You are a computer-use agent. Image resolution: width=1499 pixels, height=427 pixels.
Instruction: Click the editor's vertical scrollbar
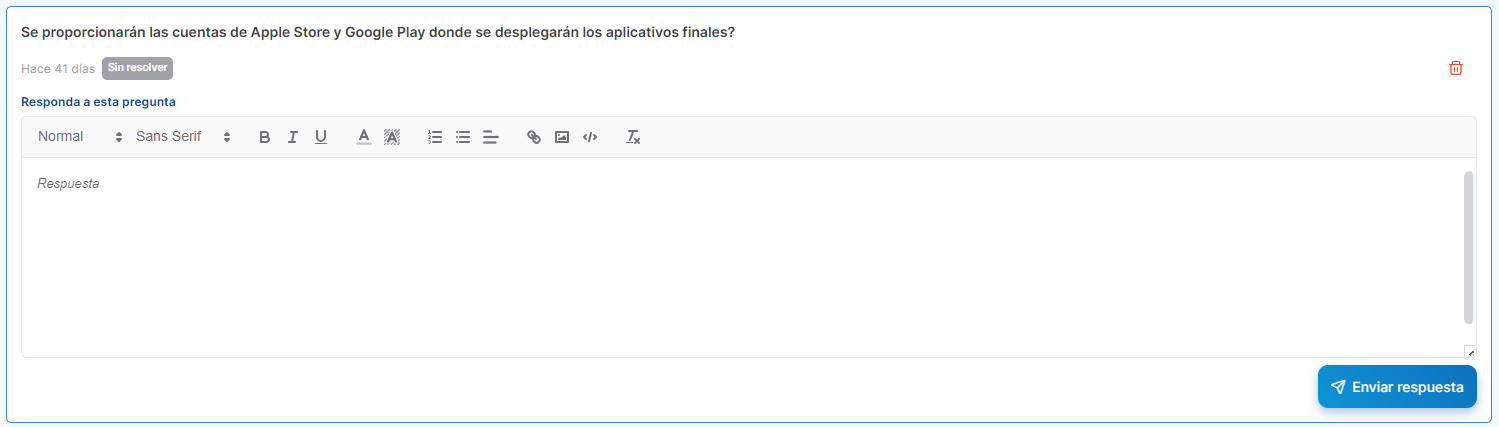tap(1469, 247)
